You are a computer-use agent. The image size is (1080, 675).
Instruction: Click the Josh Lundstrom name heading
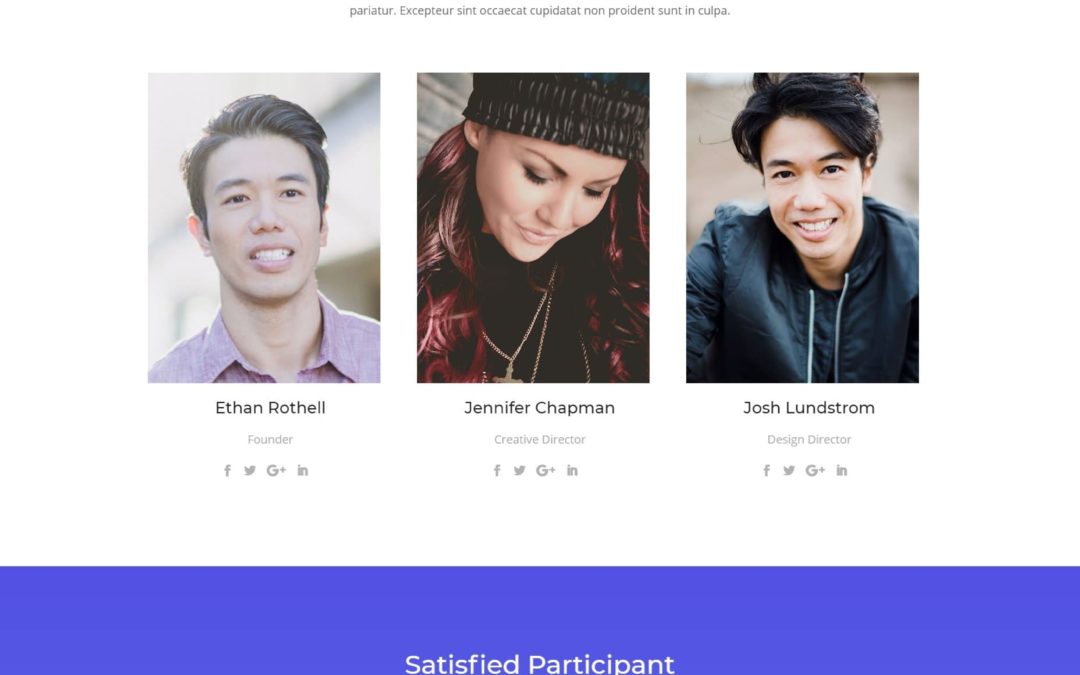coord(809,408)
